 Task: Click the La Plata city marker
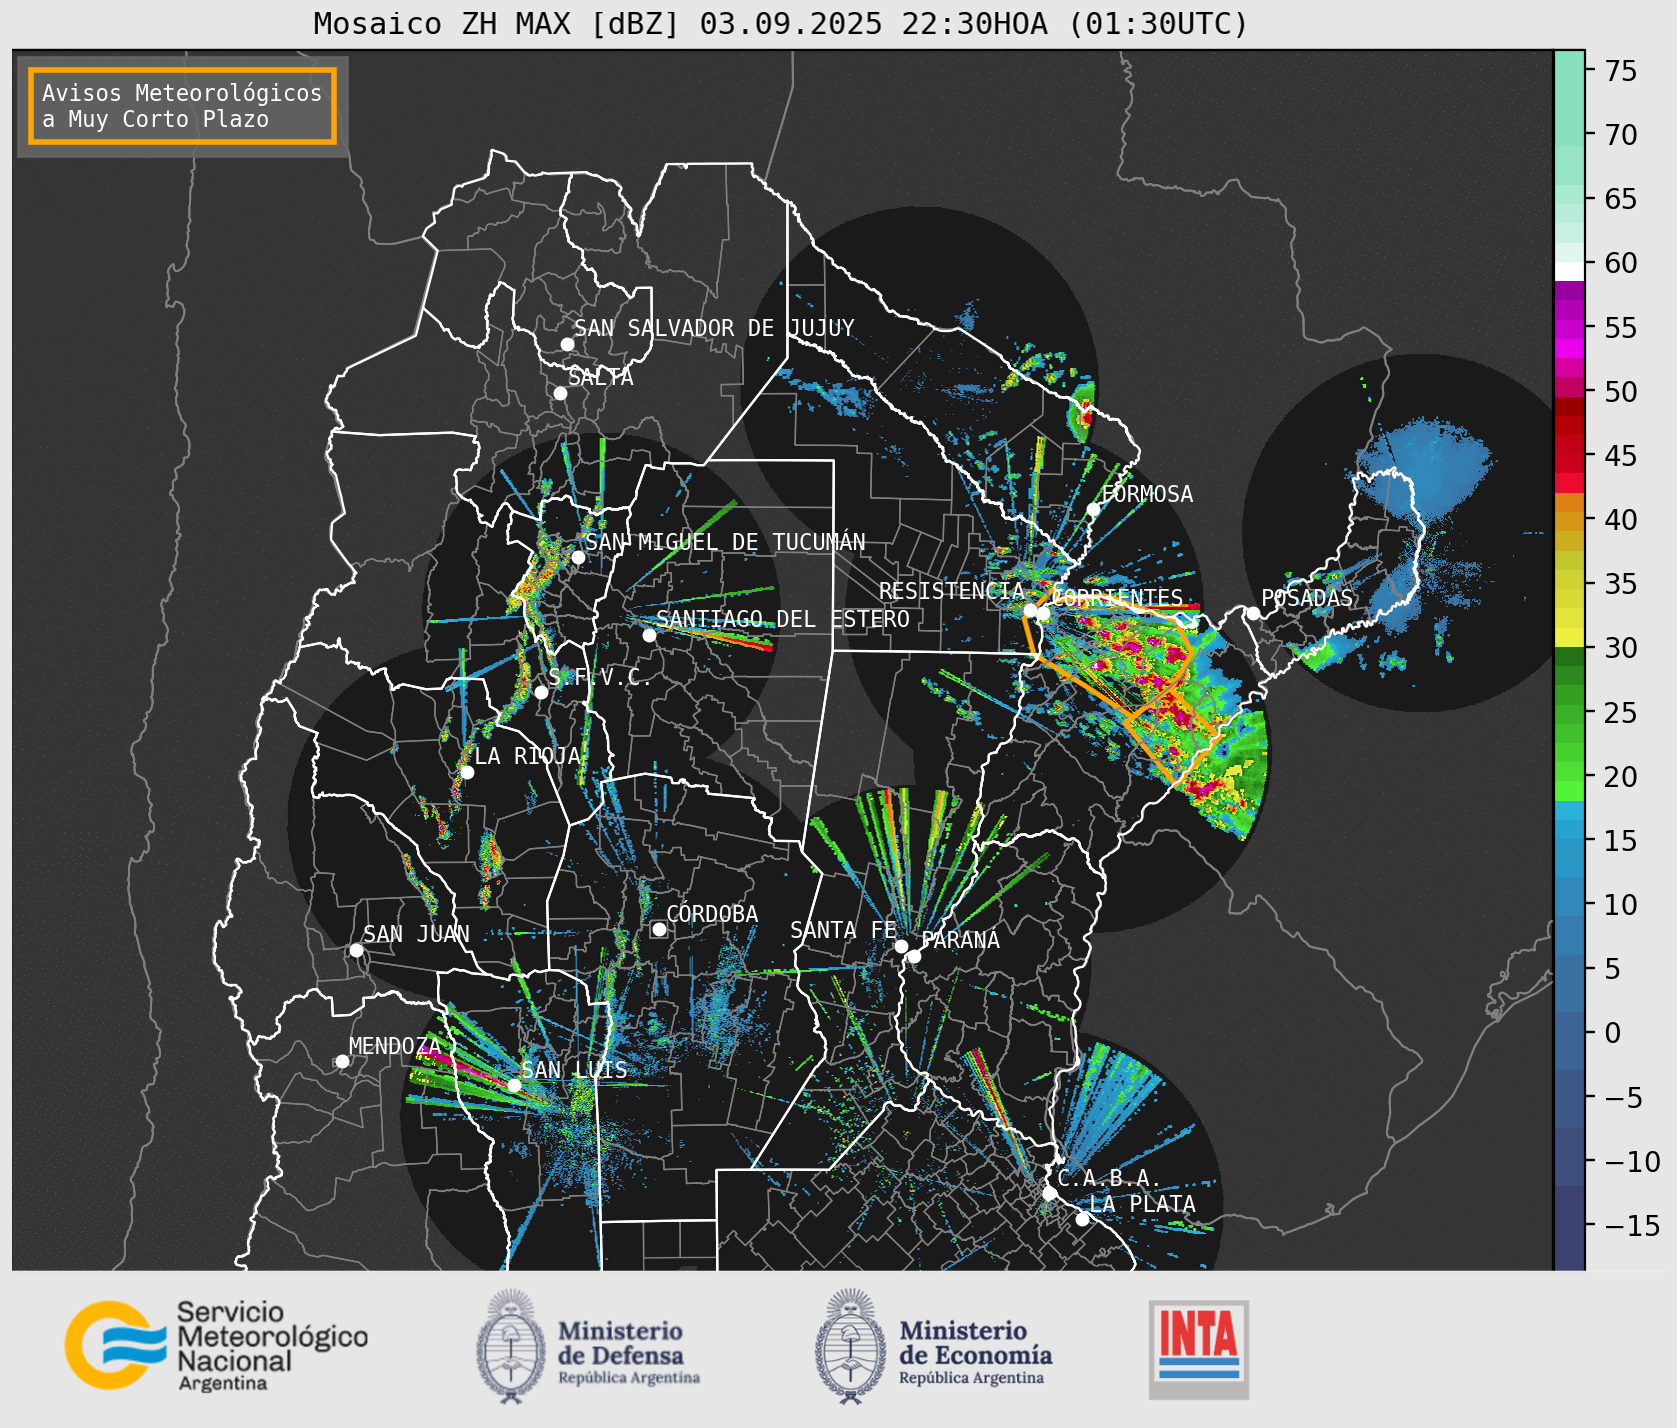coord(1082,1219)
